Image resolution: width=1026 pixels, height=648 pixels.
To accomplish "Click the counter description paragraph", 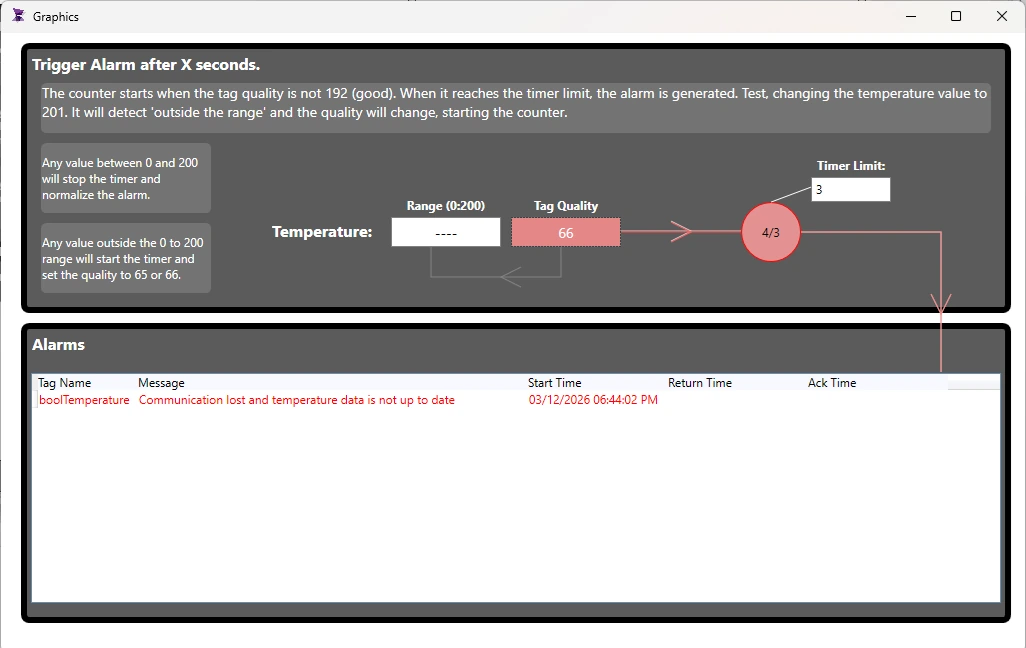I will 516,107.
